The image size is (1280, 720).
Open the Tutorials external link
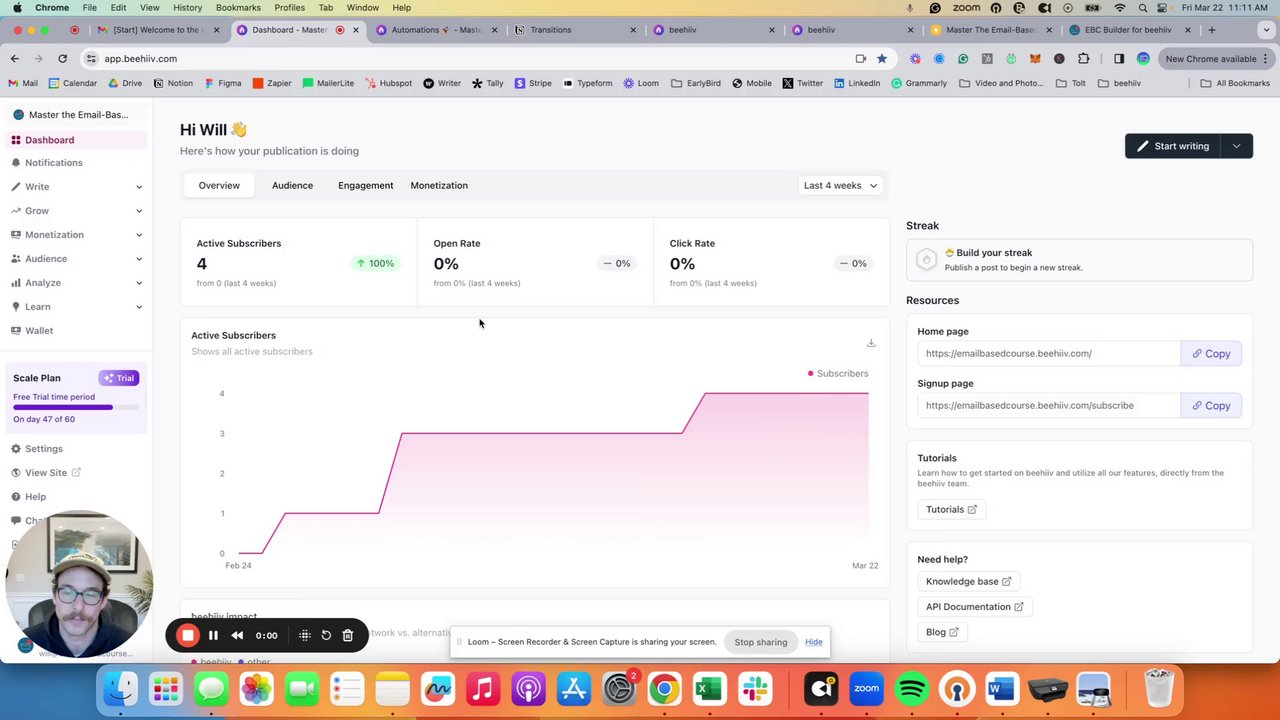click(x=951, y=509)
